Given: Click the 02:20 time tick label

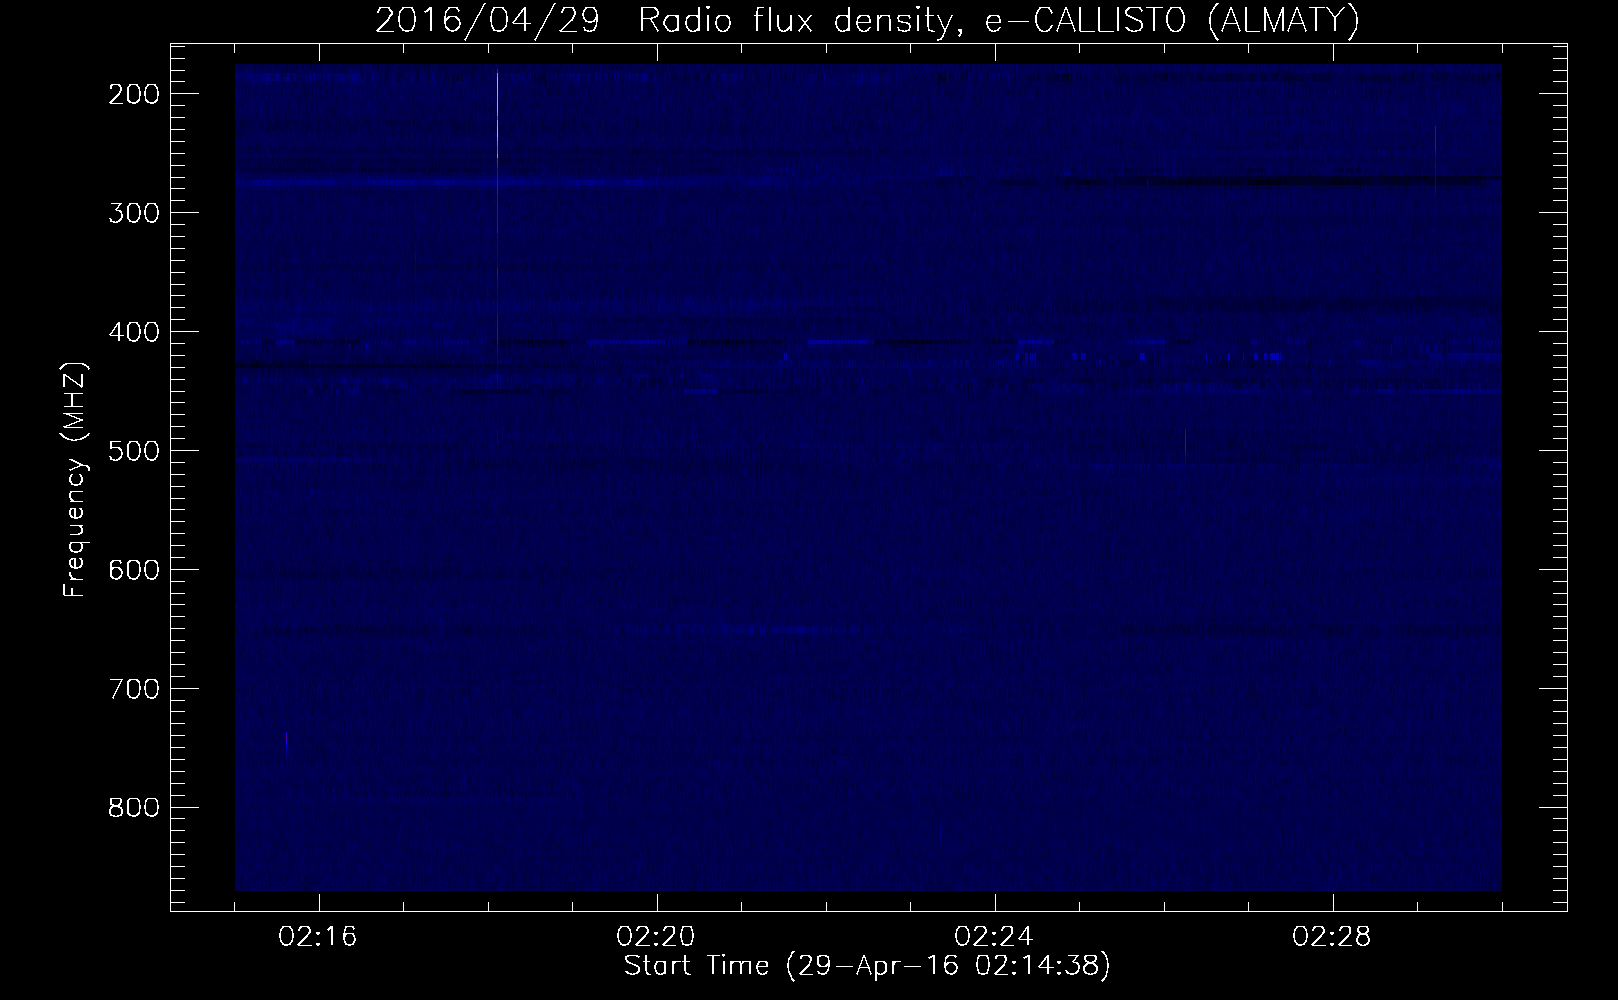Looking at the screenshot, I should pyautogui.click(x=657, y=937).
